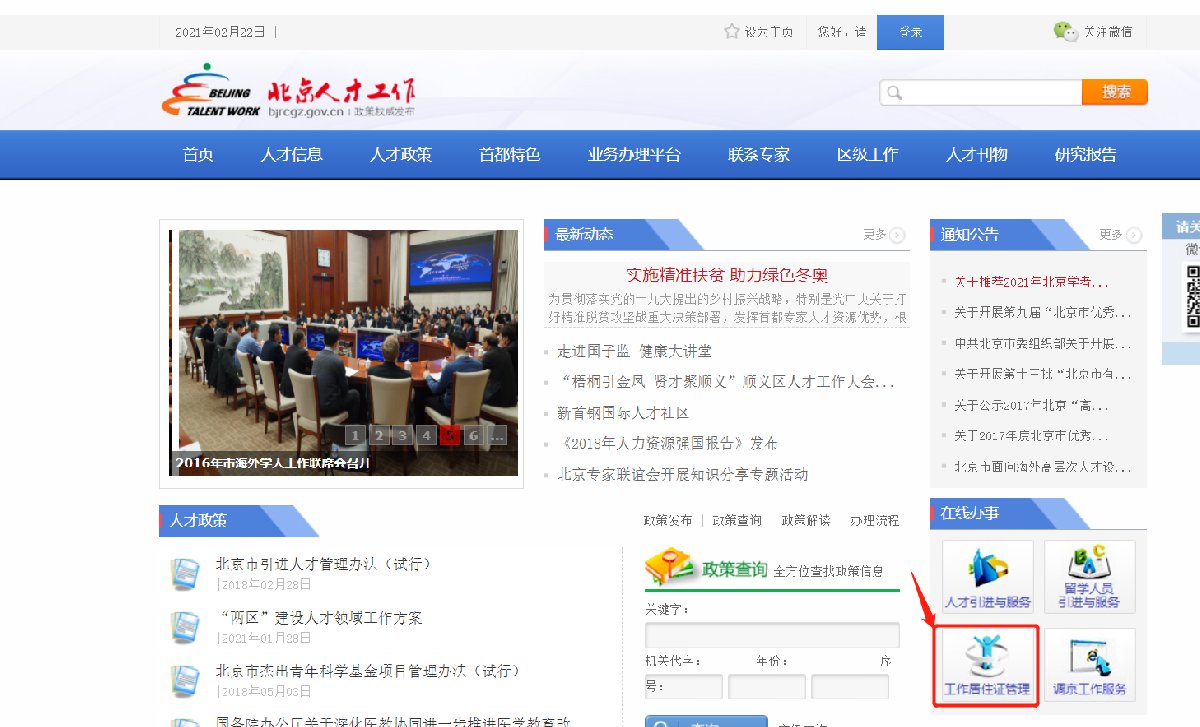Click the 设为主页 text link
Image resolution: width=1200 pixels, height=727 pixels.
[x=769, y=32]
